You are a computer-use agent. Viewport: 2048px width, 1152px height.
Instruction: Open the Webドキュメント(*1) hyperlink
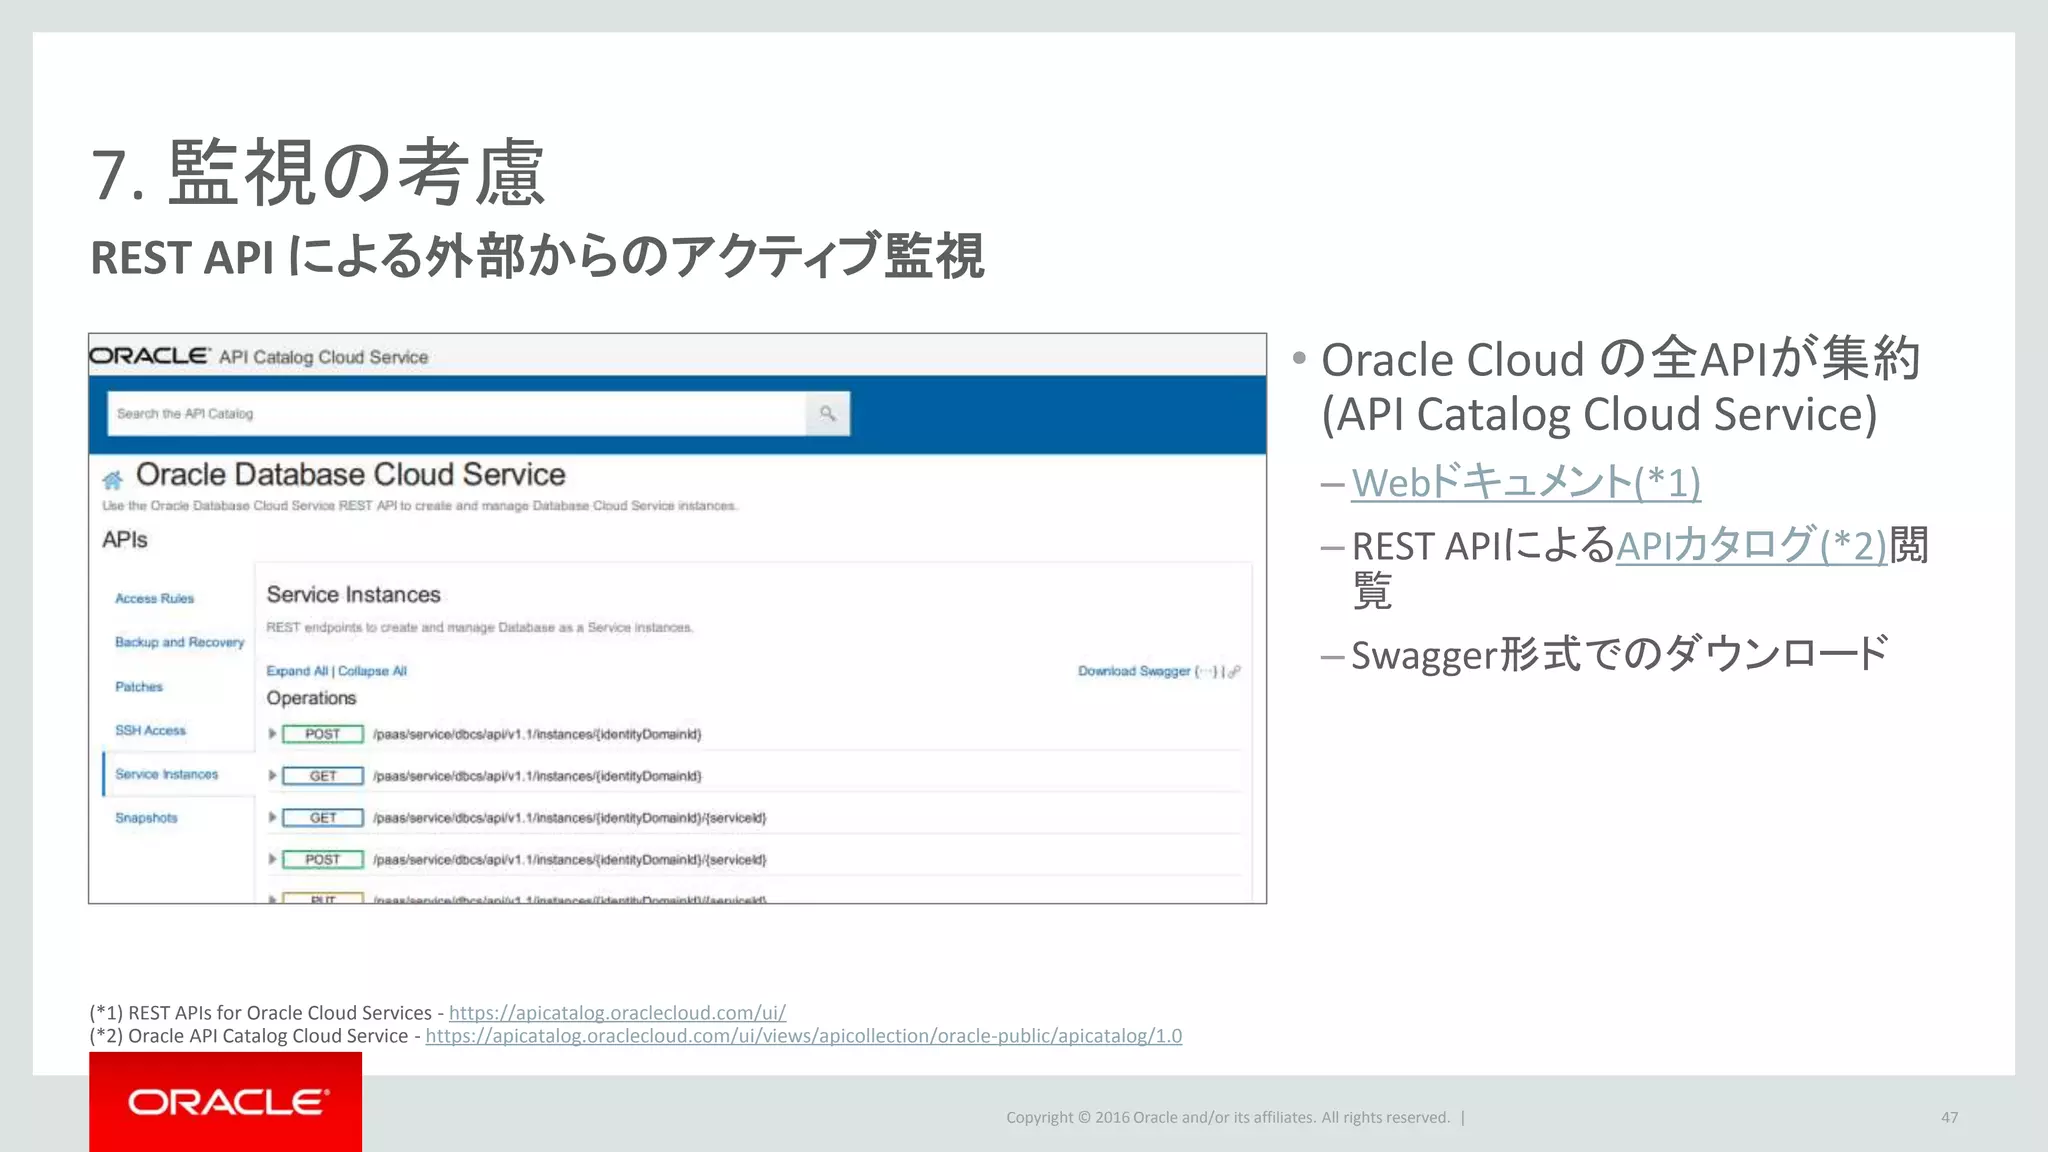click(x=1526, y=483)
